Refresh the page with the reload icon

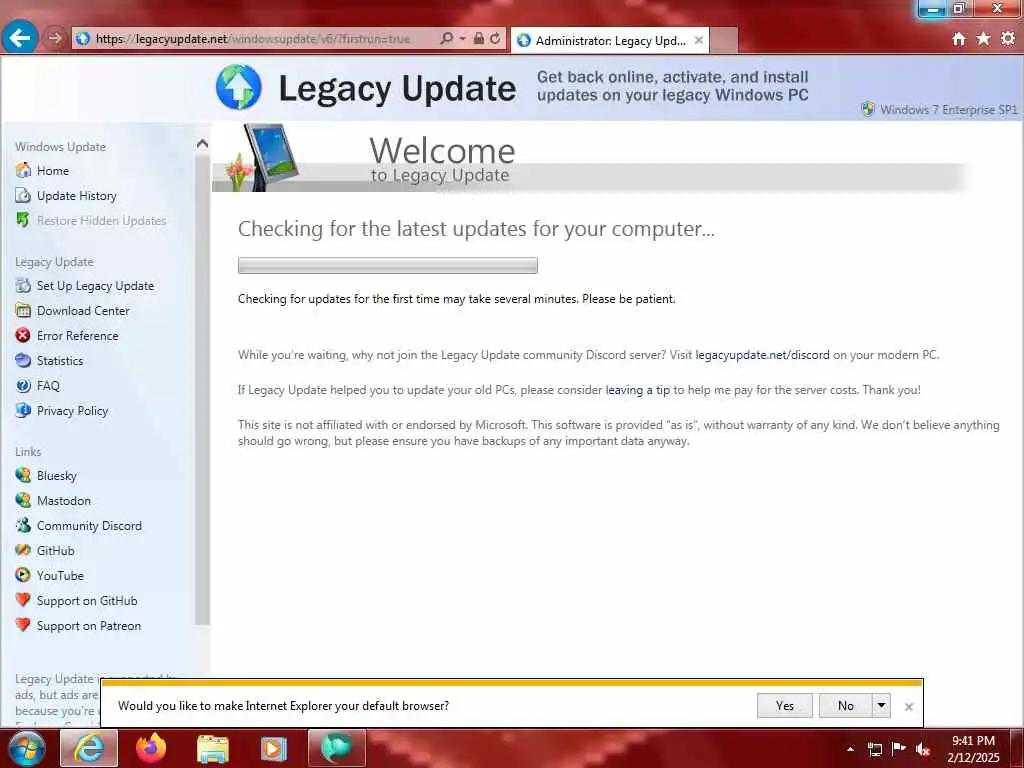point(495,39)
